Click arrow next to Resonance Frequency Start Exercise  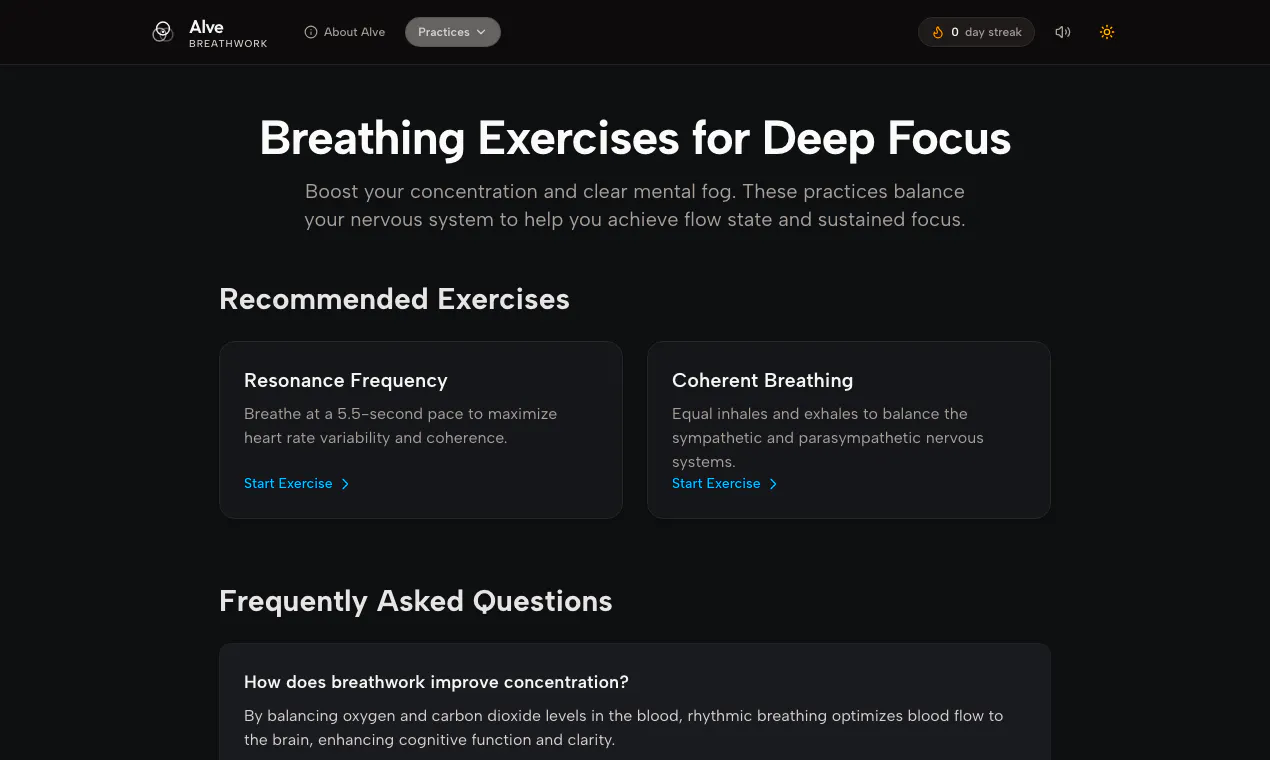[x=345, y=484]
